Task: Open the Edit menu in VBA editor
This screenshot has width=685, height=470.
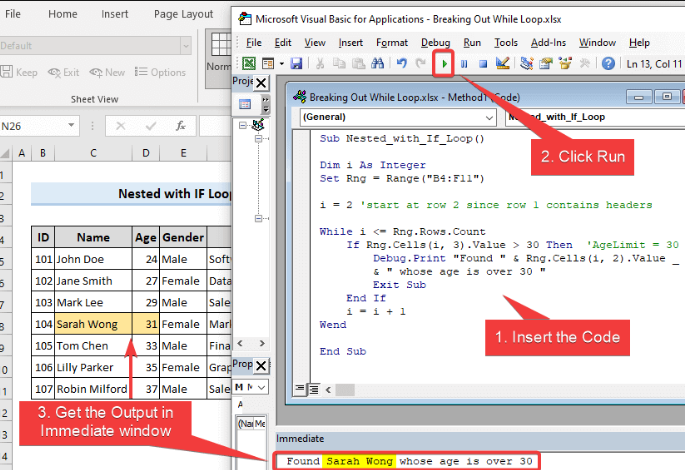Action: coord(283,43)
